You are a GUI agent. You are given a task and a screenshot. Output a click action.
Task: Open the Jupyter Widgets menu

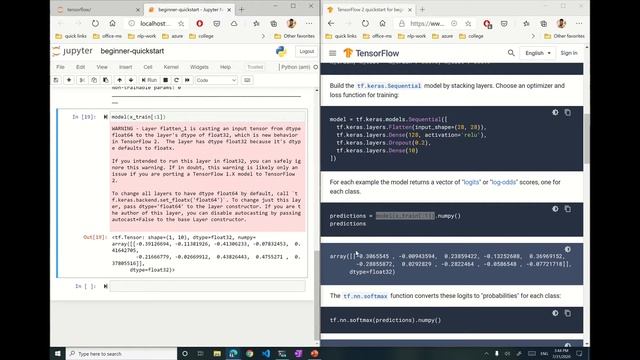pos(199,67)
